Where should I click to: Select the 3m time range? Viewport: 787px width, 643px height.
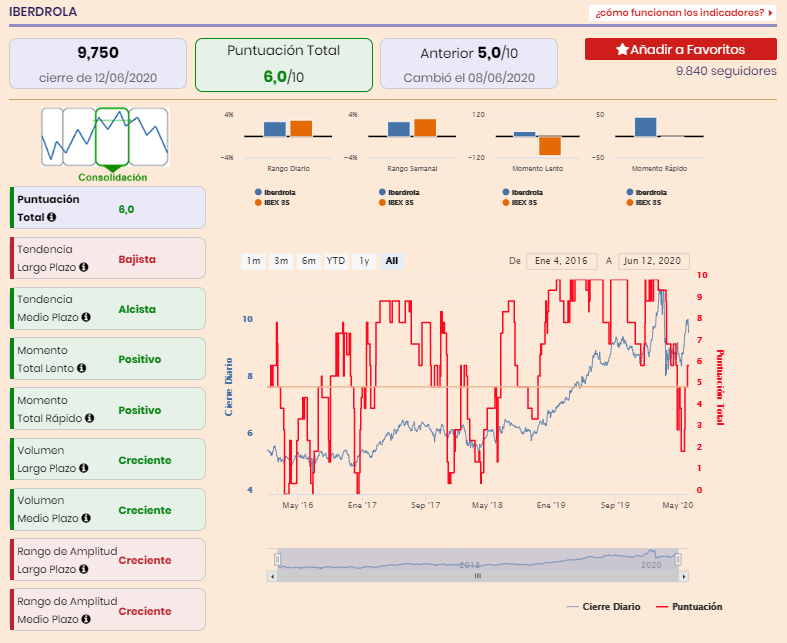281,261
